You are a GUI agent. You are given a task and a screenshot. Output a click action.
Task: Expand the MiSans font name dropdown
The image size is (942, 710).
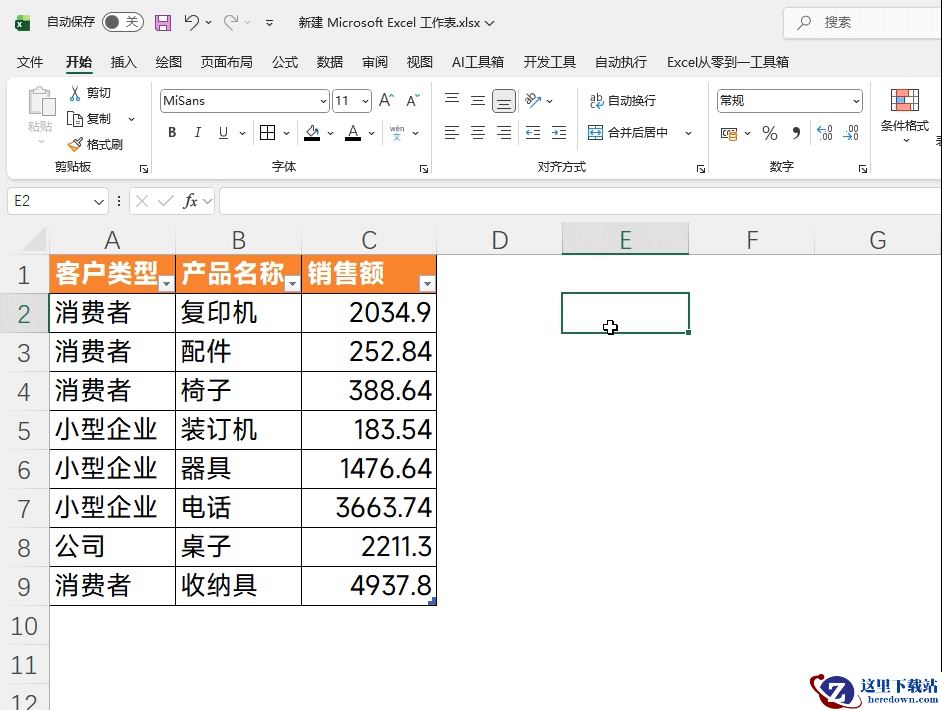click(323, 101)
